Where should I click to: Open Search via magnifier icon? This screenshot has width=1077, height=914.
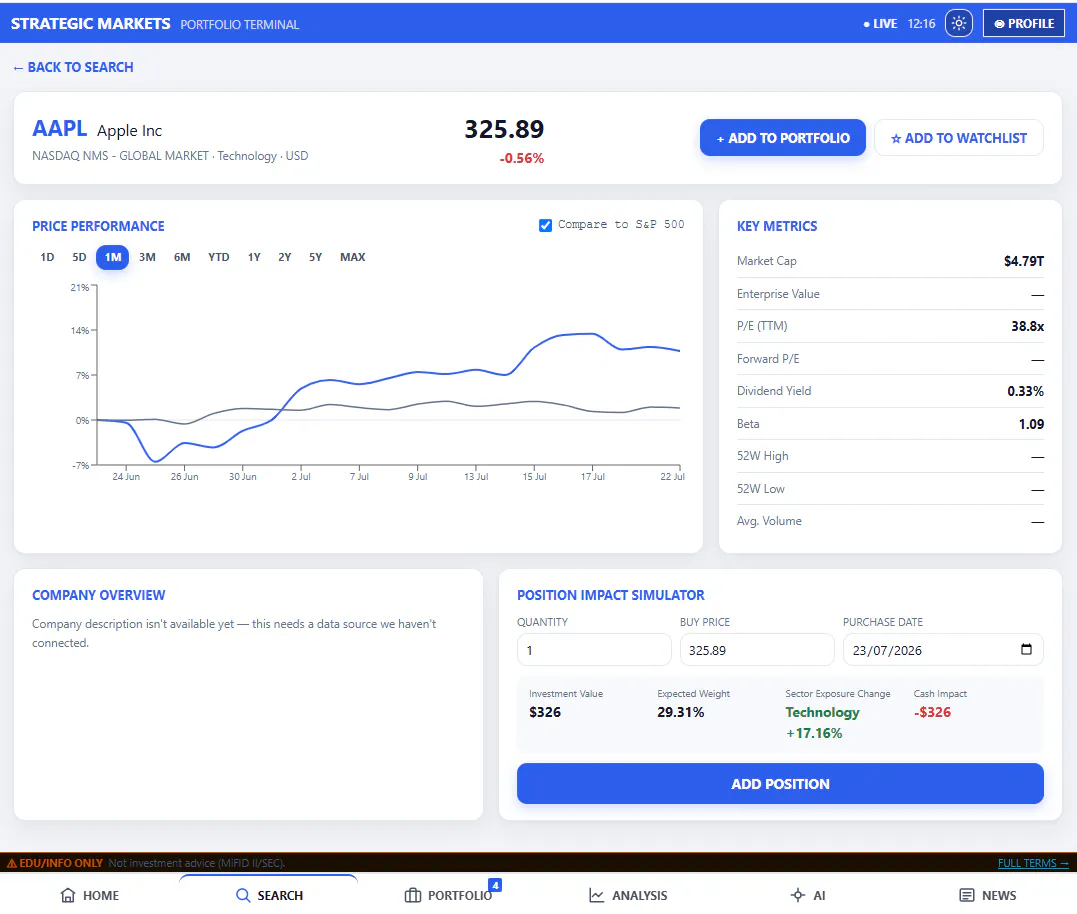pos(243,895)
